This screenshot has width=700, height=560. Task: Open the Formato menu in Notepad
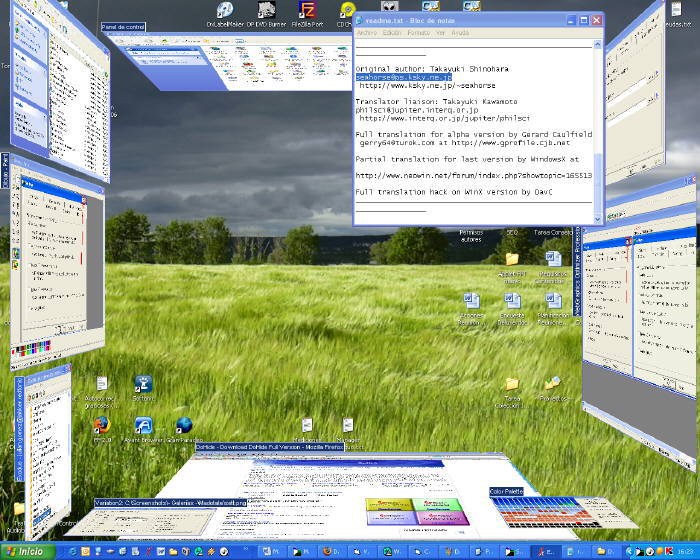coord(418,33)
